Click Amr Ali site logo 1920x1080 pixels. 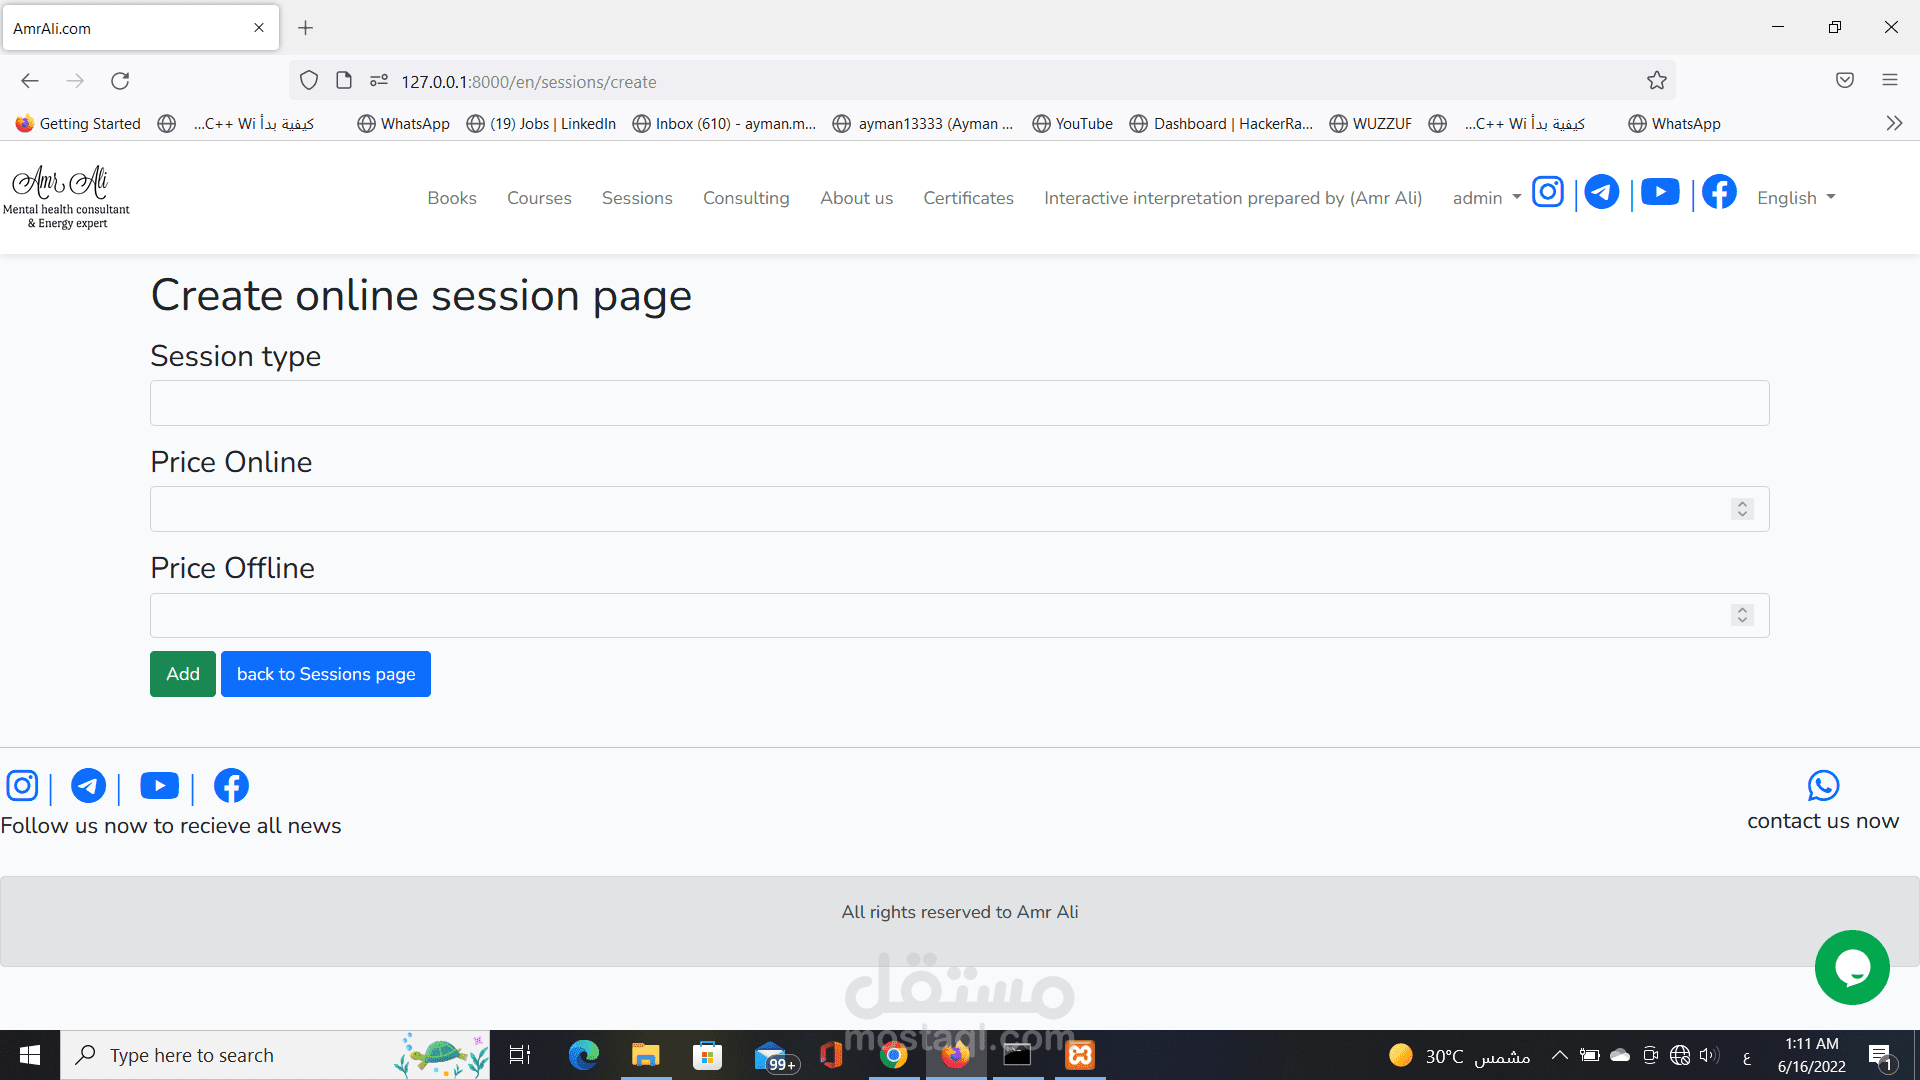click(66, 196)
